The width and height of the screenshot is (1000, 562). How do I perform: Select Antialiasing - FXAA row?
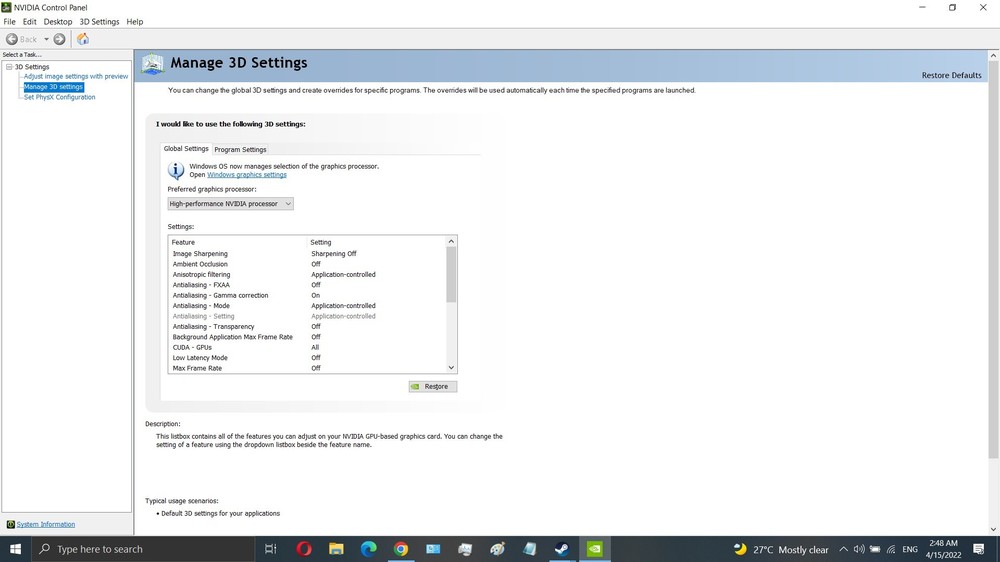coord(308,285)
